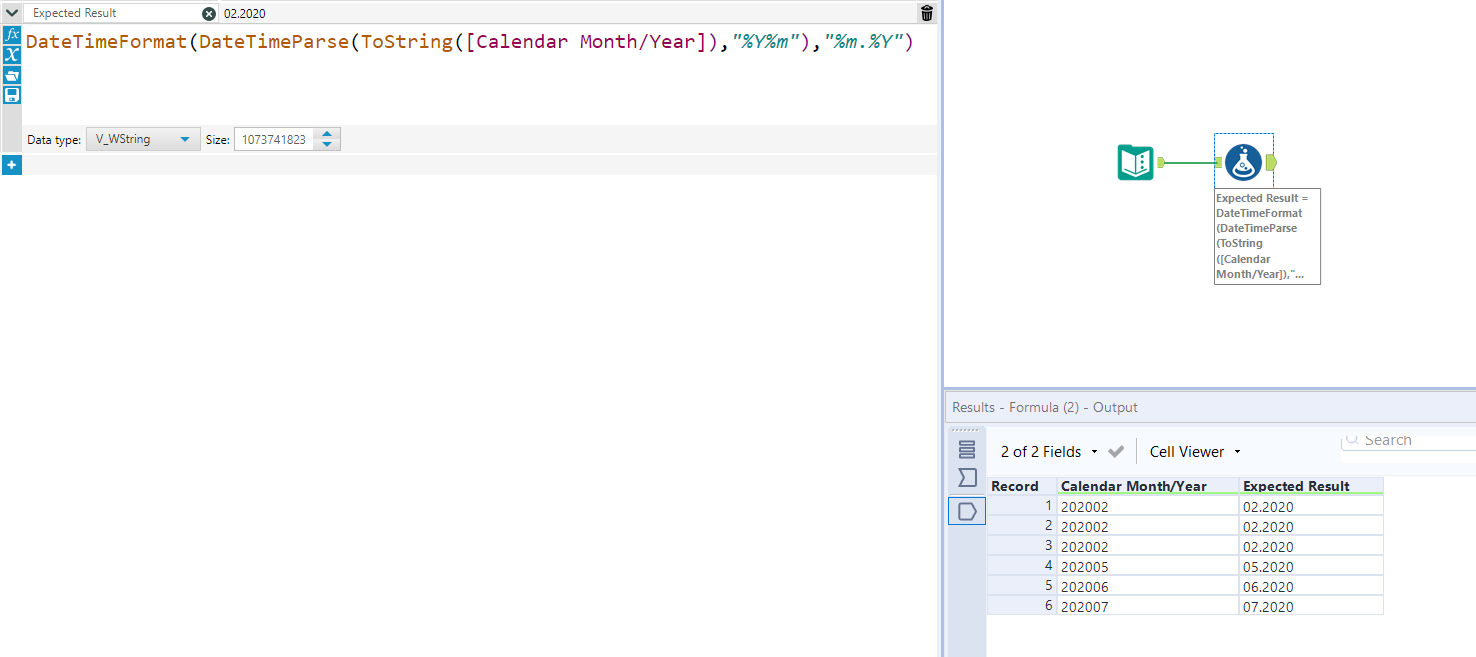
Task: Add a new expression with the plus button
Action: (12, 164)
